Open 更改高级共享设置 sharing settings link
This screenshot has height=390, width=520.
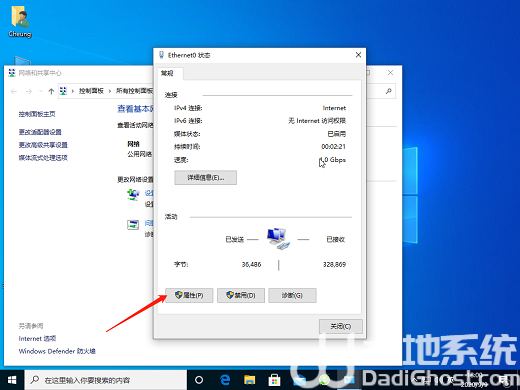43,145
